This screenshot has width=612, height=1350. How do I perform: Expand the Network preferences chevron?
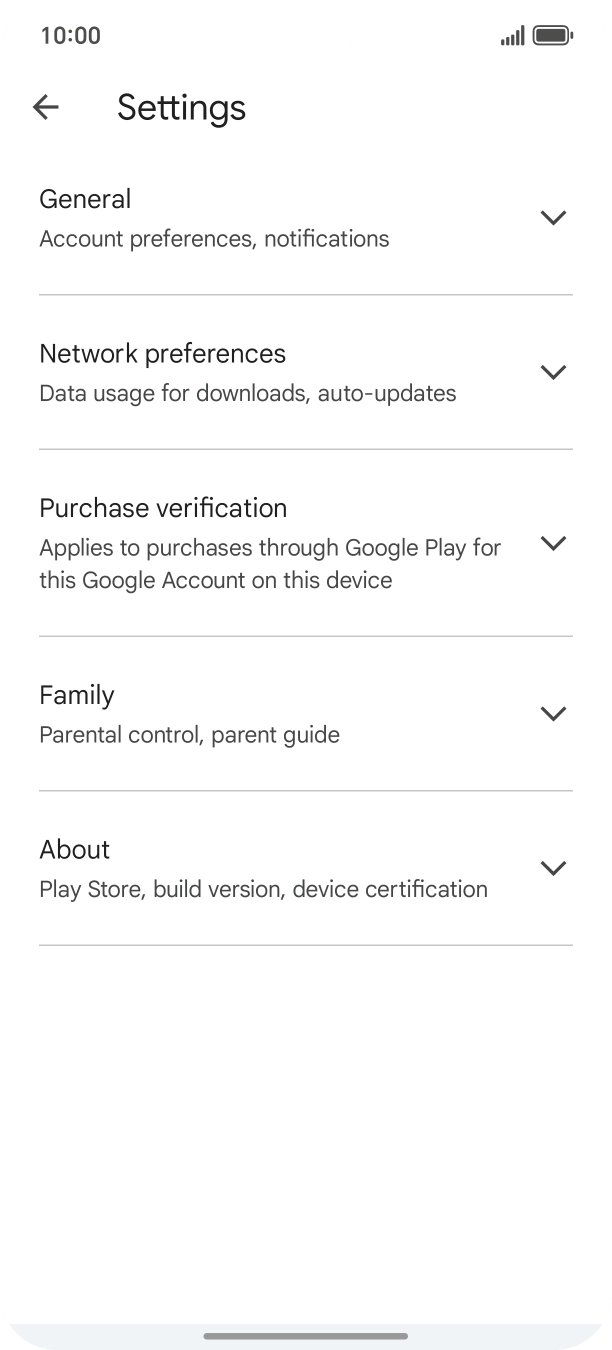[553, 372]
